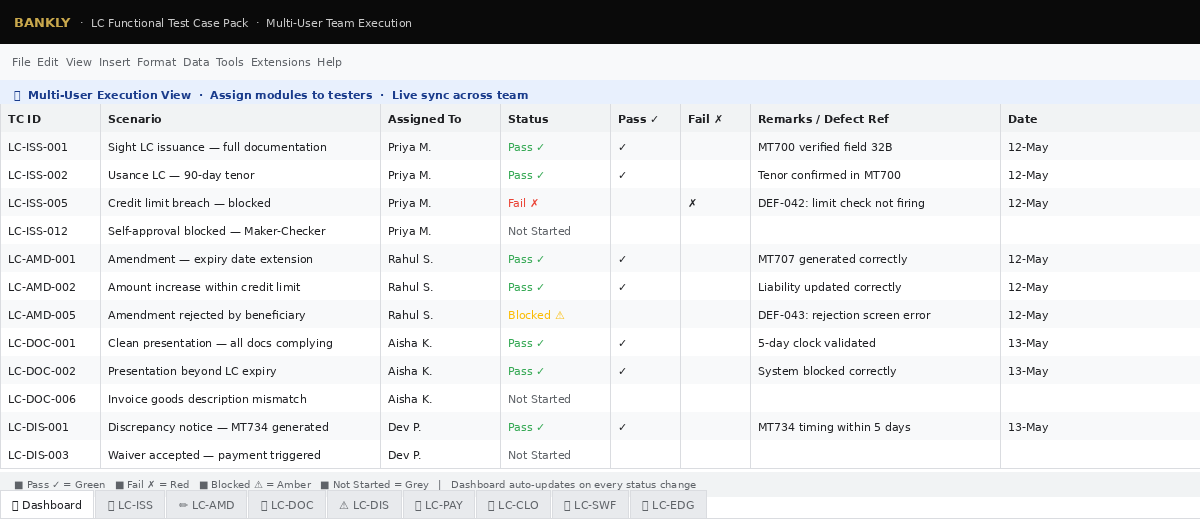Switch to the LC-DOC sheet tab
This screenshot has width=1200, height=520.
[x=287, y=505]
